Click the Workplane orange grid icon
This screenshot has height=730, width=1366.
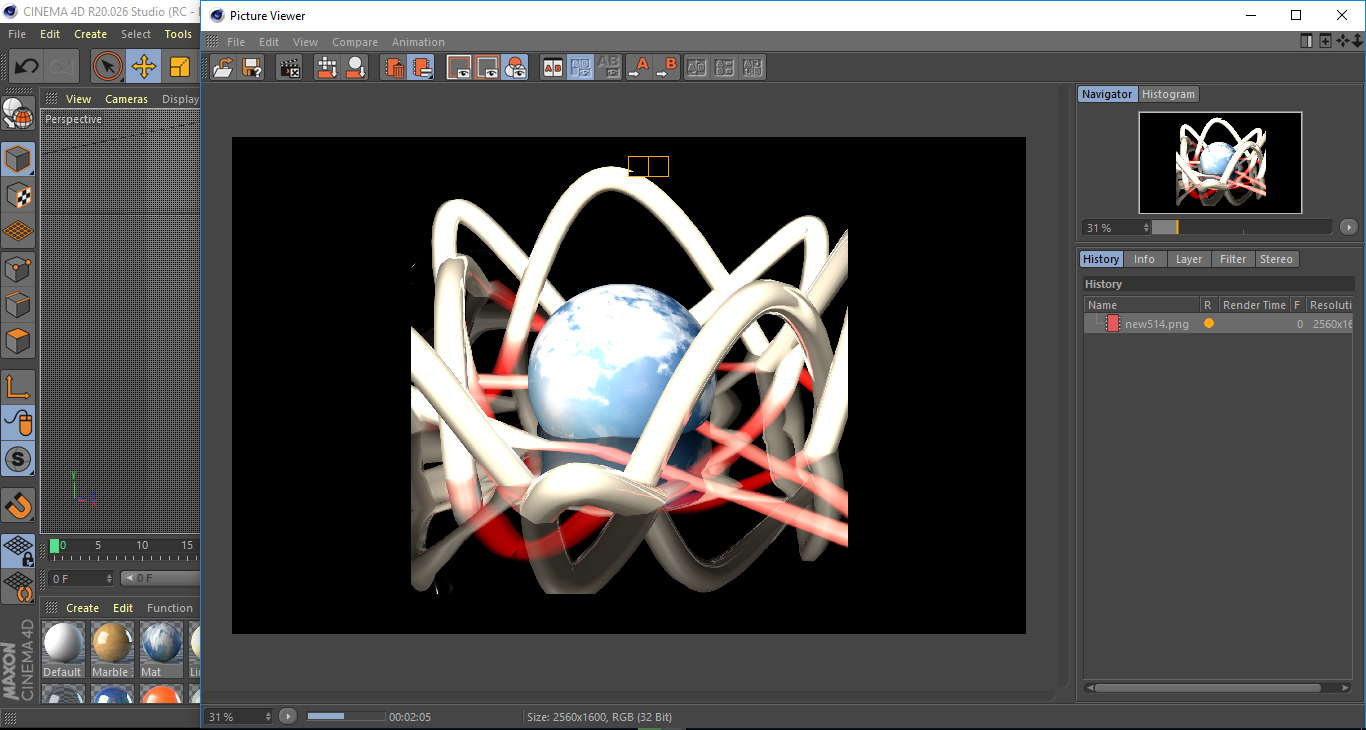[x=18, y=231]
